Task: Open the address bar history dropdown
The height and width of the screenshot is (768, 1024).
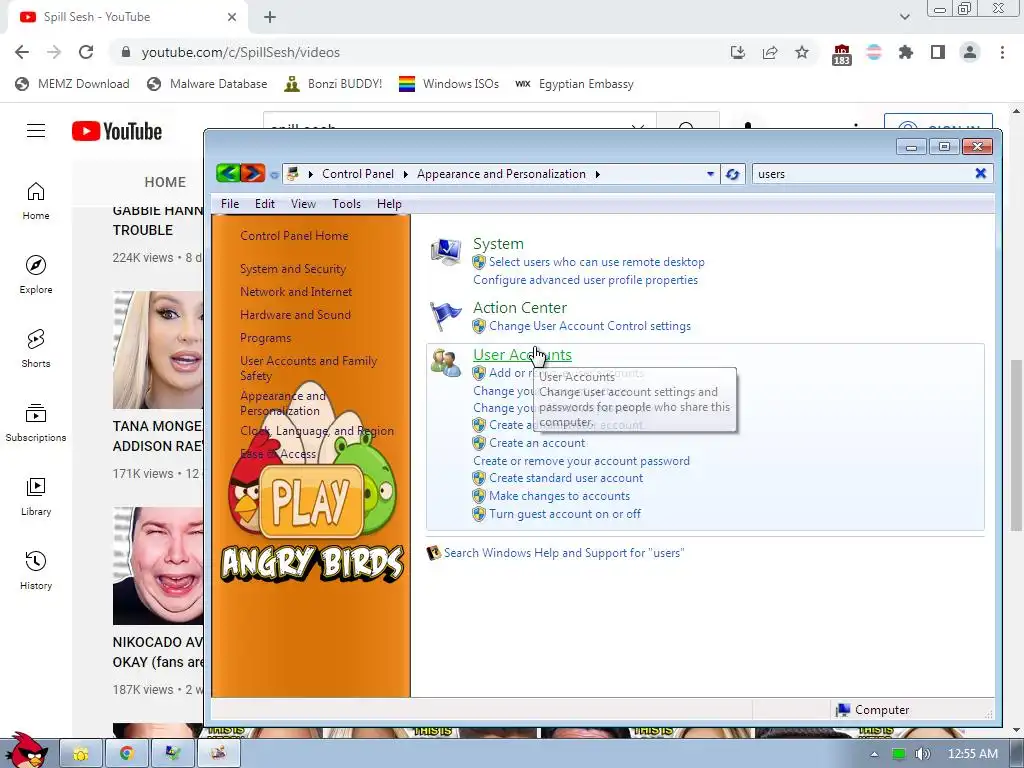Action: tap(710, 174)
